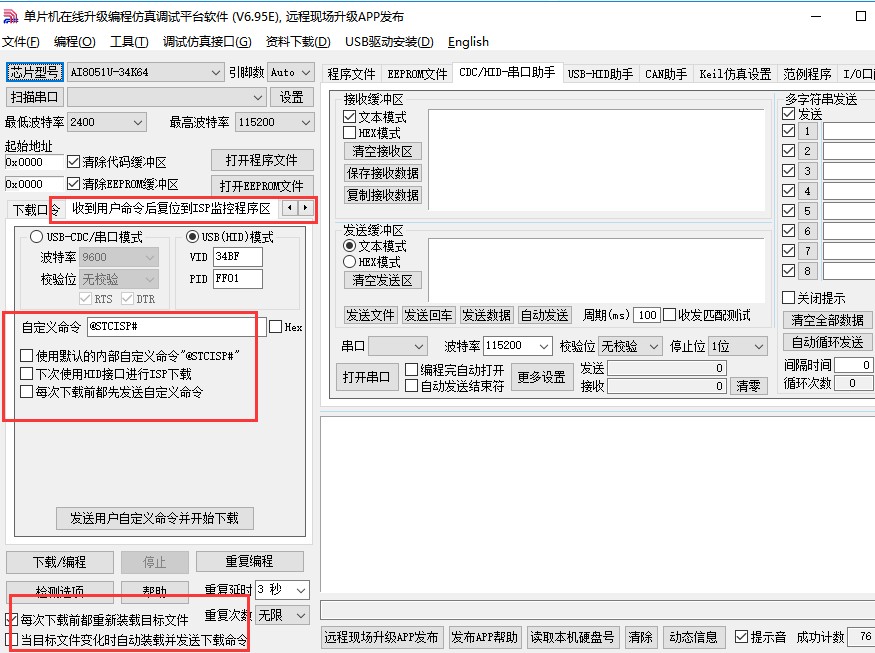This screenshot has width=875, height=653.
Task: Select the CAN助手 tab
Action: pos(666,74)
